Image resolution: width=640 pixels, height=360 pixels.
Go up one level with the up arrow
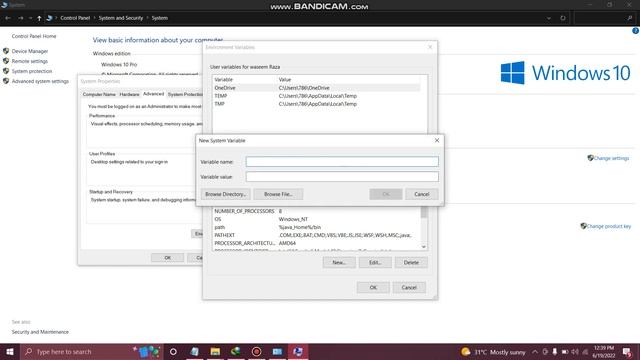[x=39, y=18]
